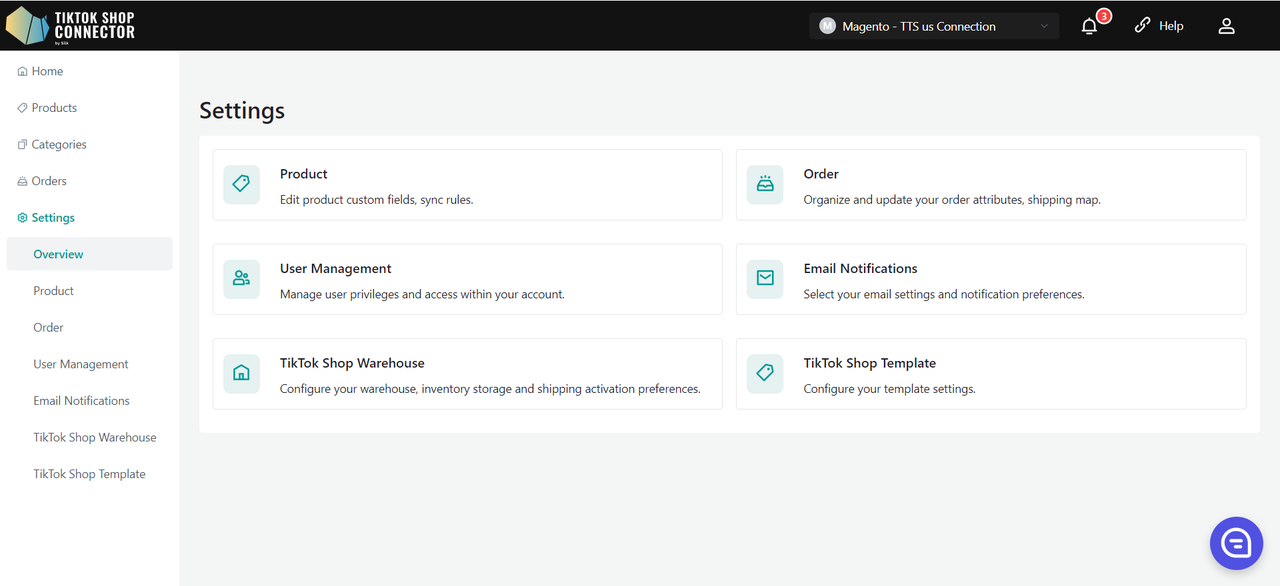Click the TikTok Shop Warehouse building icon

coord(241,374)
